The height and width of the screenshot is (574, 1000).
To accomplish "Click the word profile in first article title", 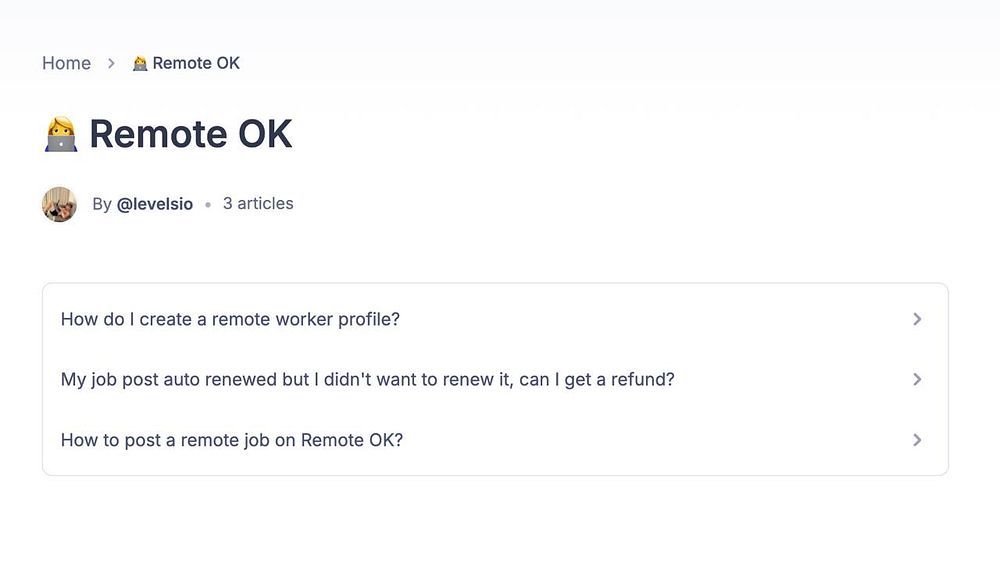I will point(368,320).
